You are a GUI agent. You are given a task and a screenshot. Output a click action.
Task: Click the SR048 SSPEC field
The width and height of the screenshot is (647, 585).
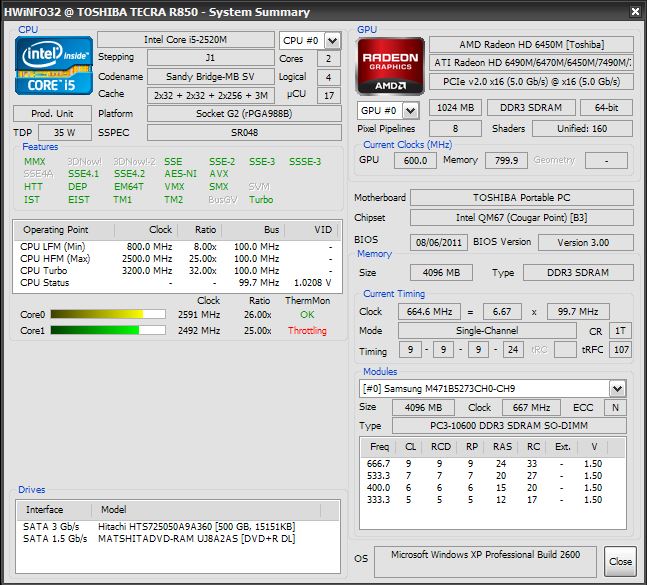[x=244, y=132]
